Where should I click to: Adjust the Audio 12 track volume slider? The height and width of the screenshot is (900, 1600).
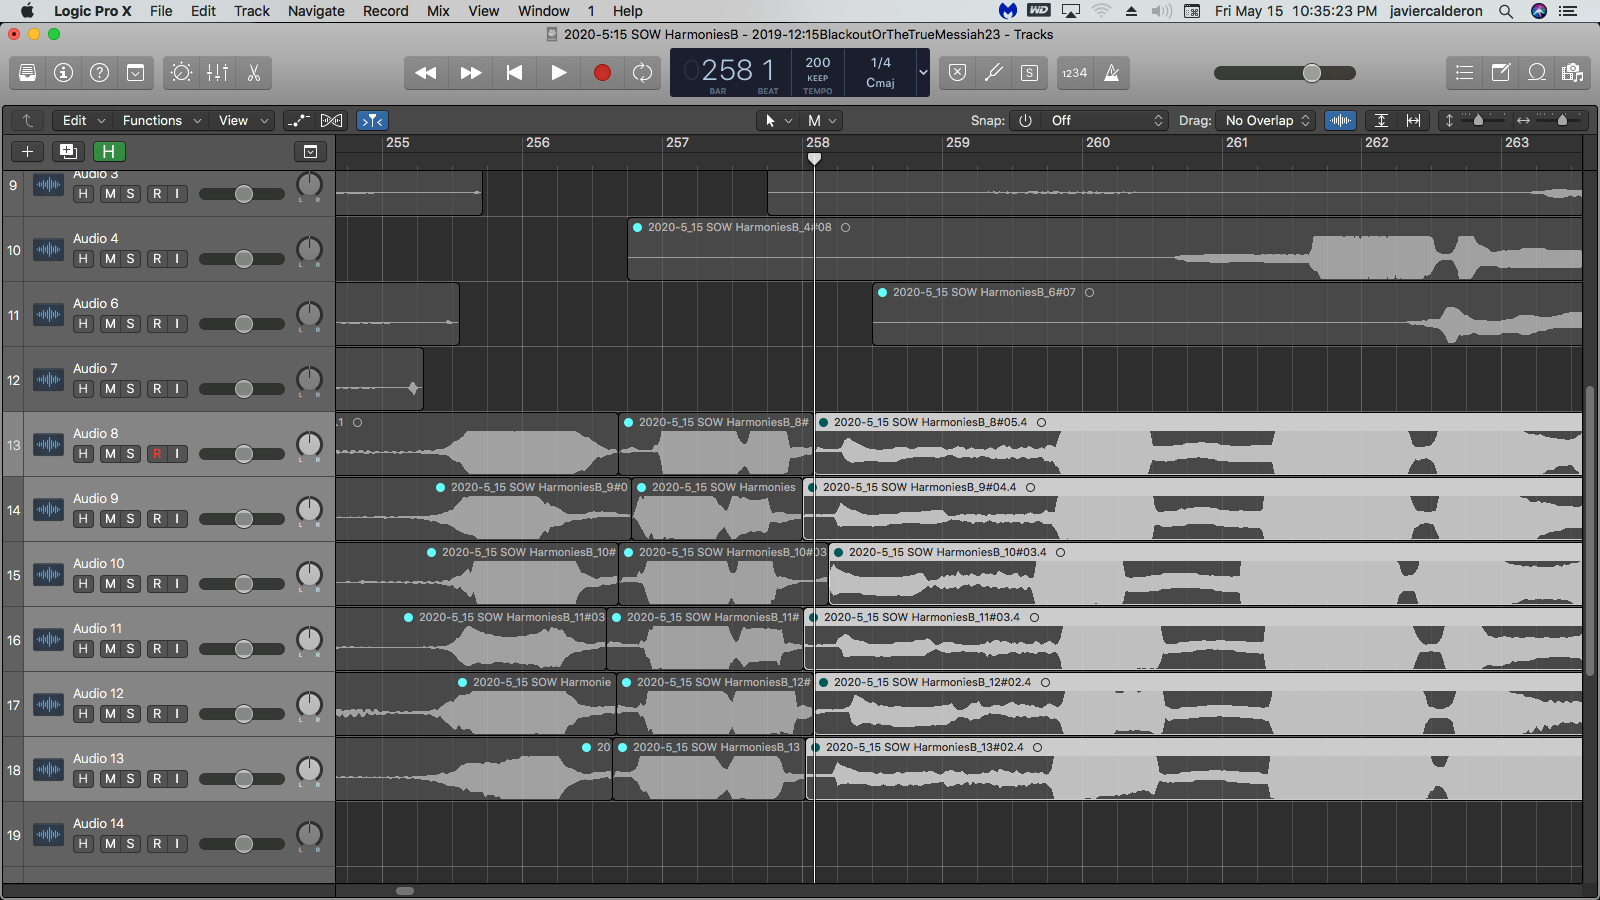click(243, 714)
